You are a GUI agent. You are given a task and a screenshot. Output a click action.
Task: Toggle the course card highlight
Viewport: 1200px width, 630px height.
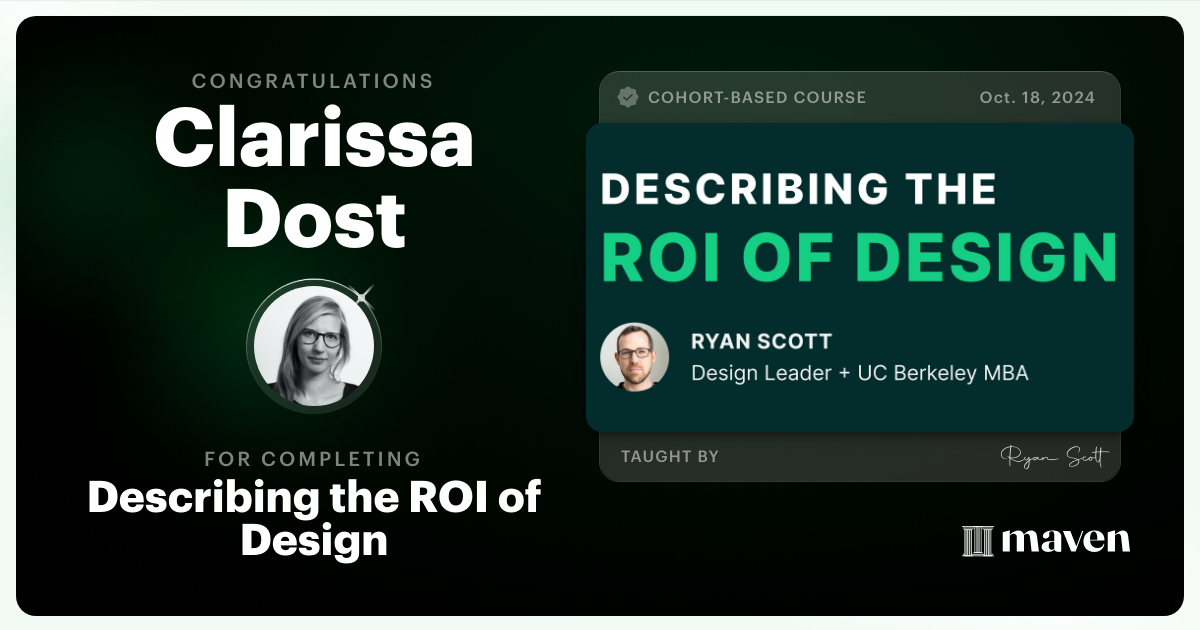[x=858, y=275]
